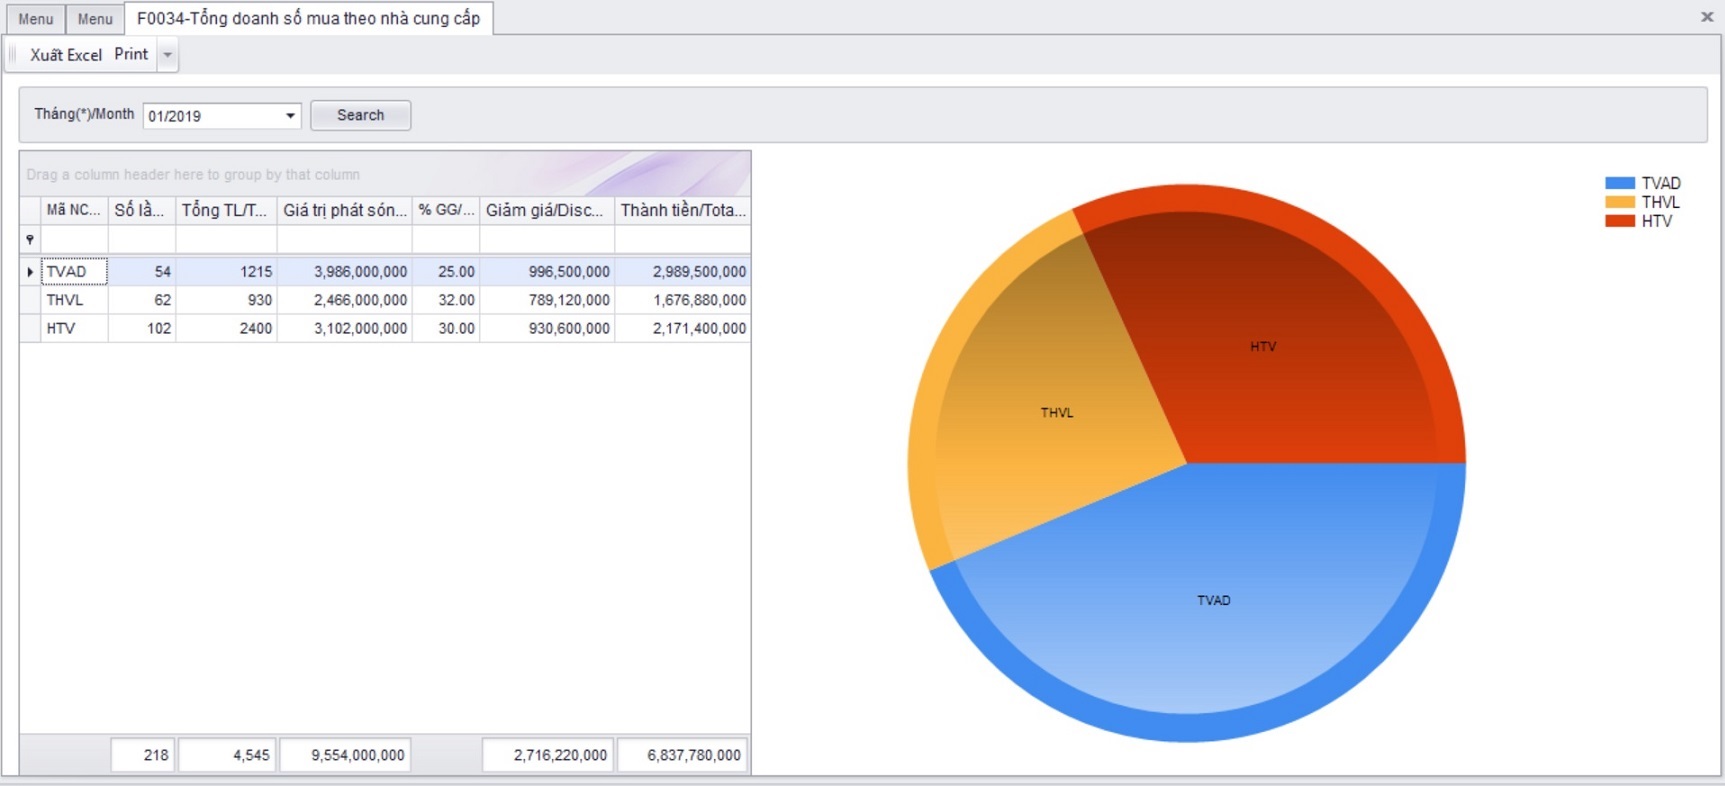
Task: Grab the toolbar grip handle
Action: click(x=13, y=55)
